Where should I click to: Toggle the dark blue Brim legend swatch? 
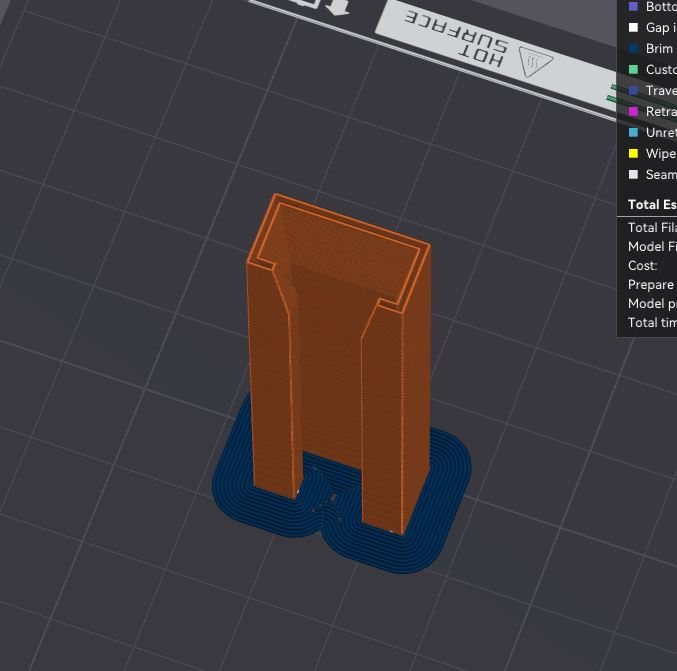point(633,48)
